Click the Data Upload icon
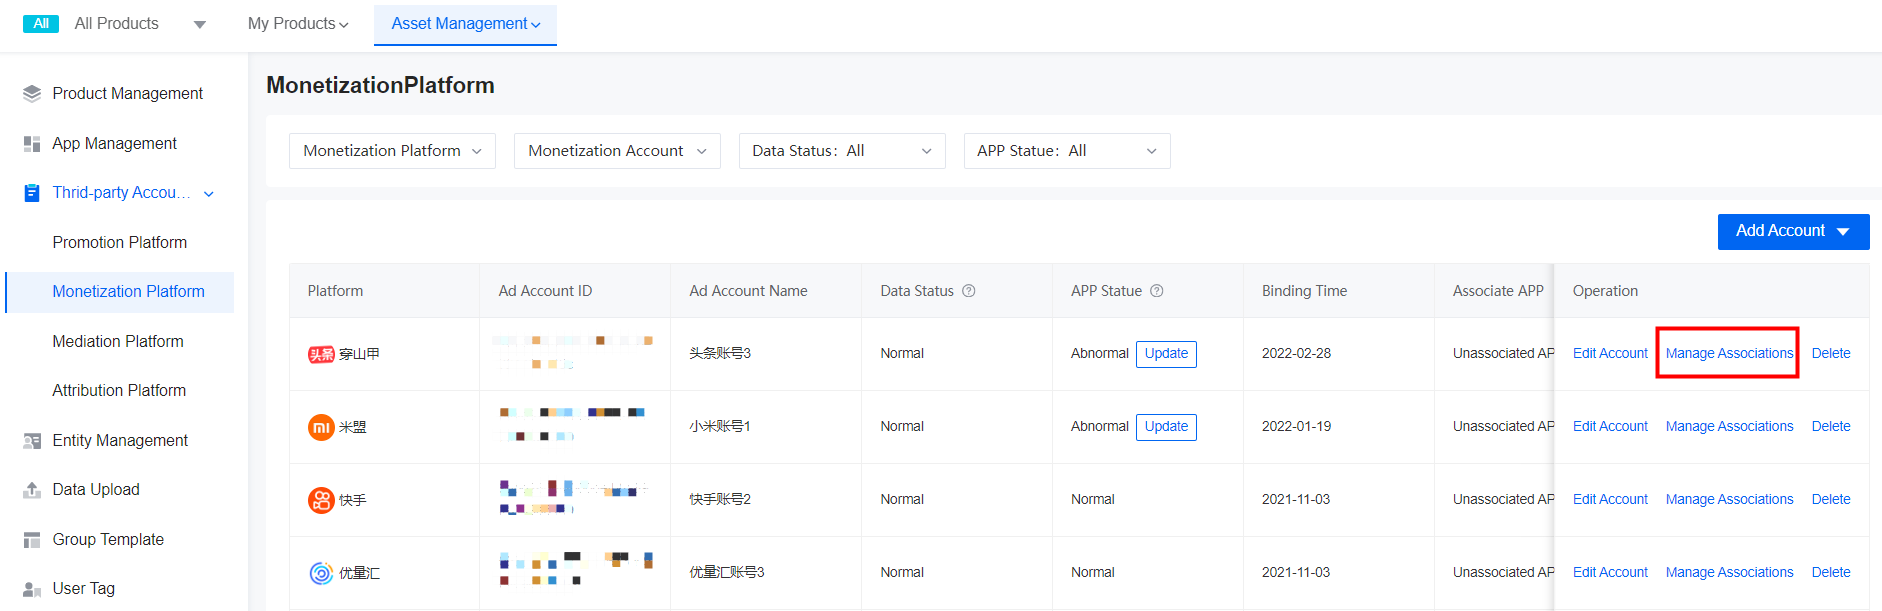The image size is (1882, 611). point(32,490)
